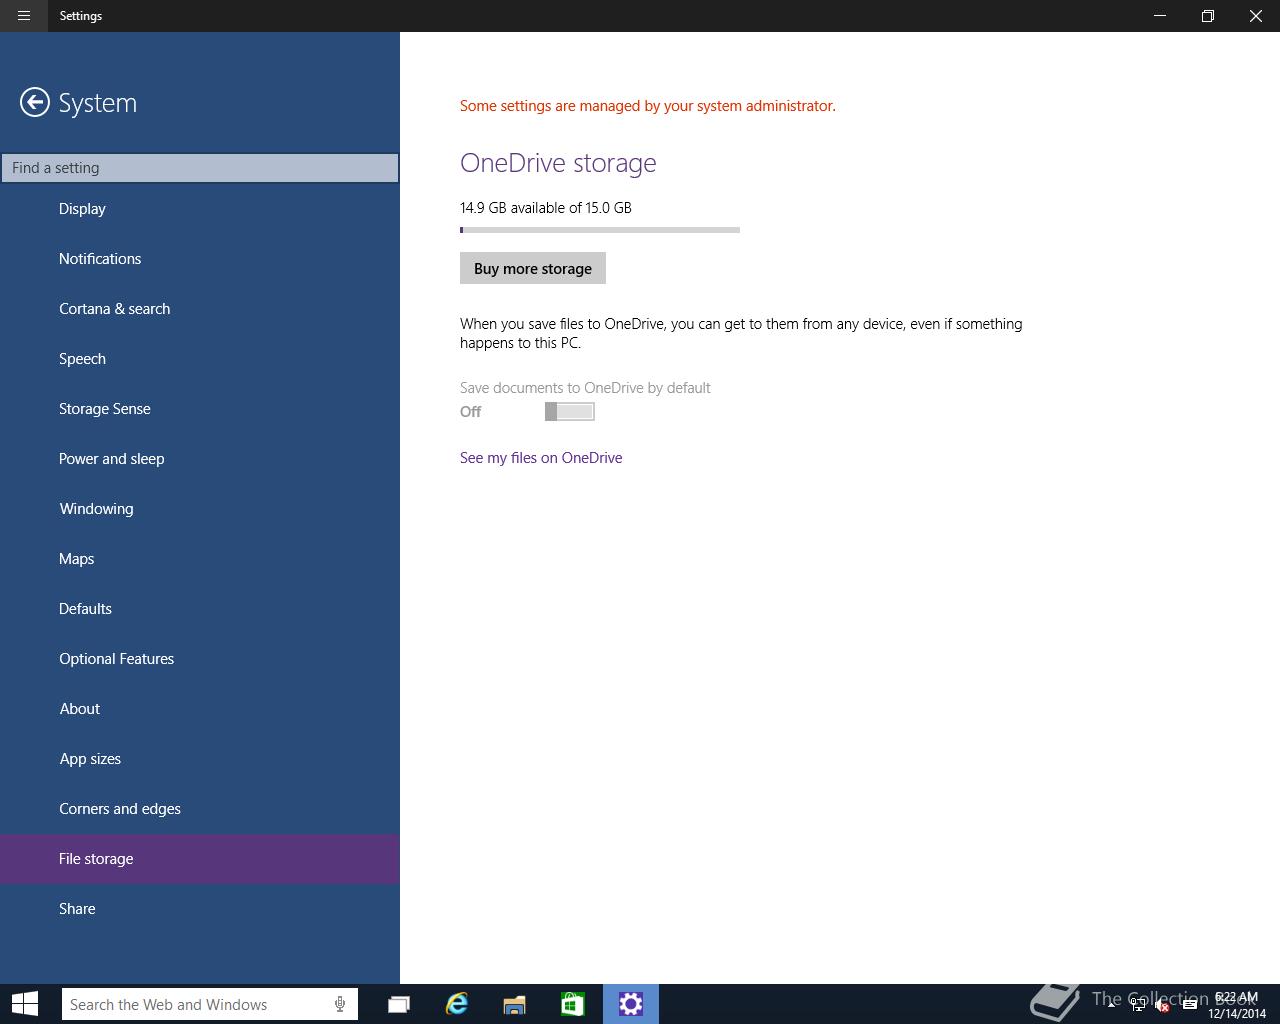This screenshot has width=1280, height=1024.
Task: Select the Windowing category
Action: coord(200,509)
